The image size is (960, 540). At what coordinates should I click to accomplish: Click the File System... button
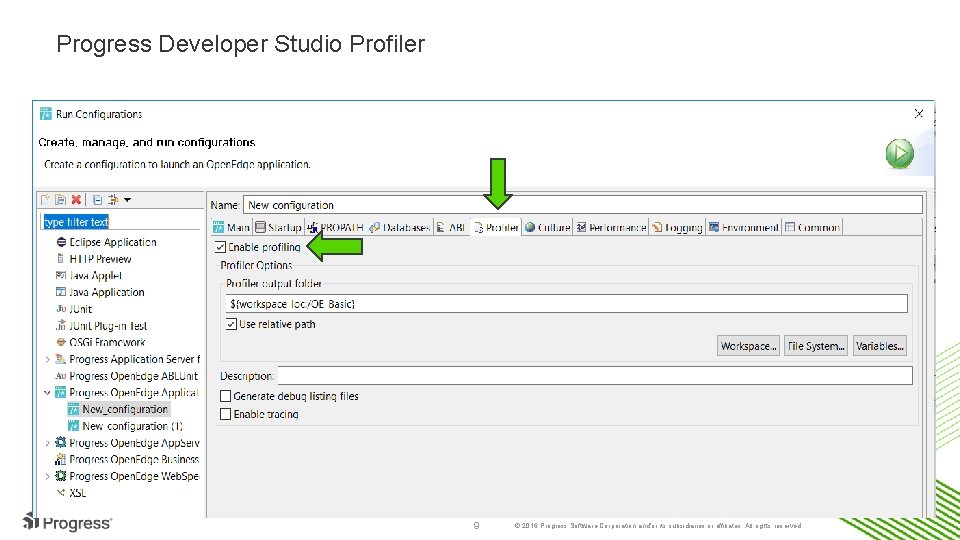point(816,346)
